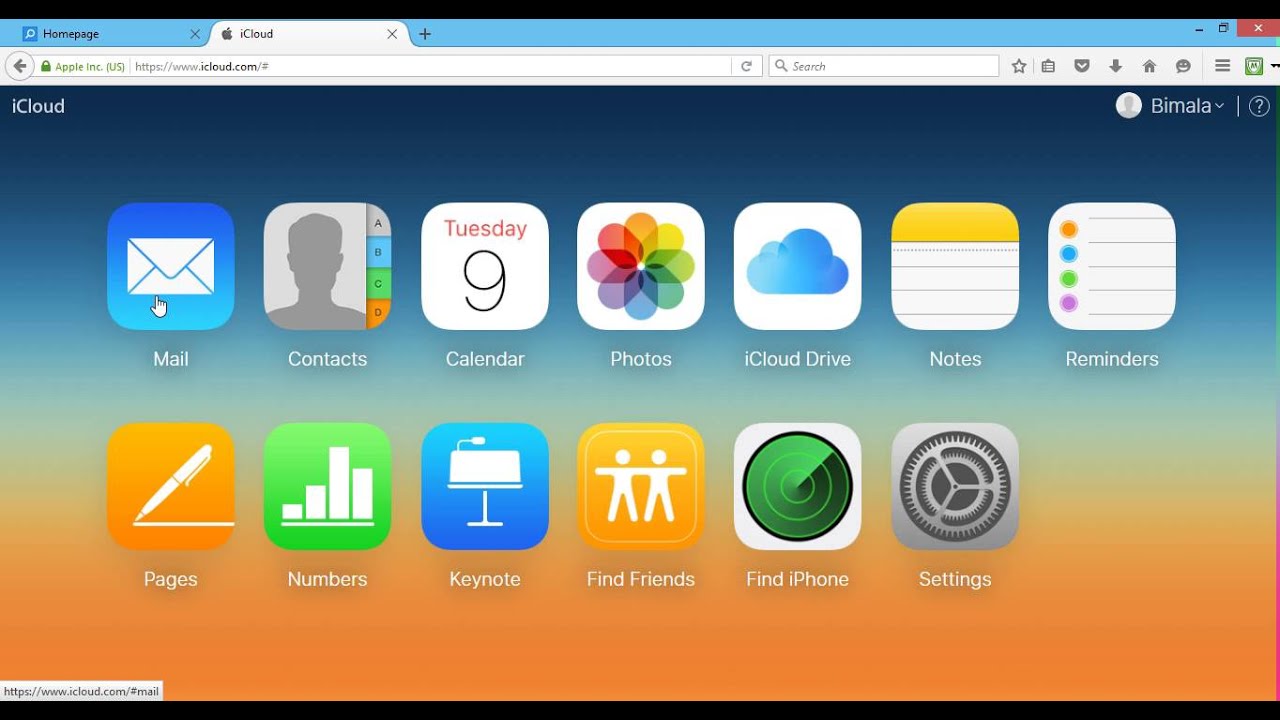This screenshot has width=1280, height=720.
Task: Click the Notes label text
Action: [x=955, y=359]
